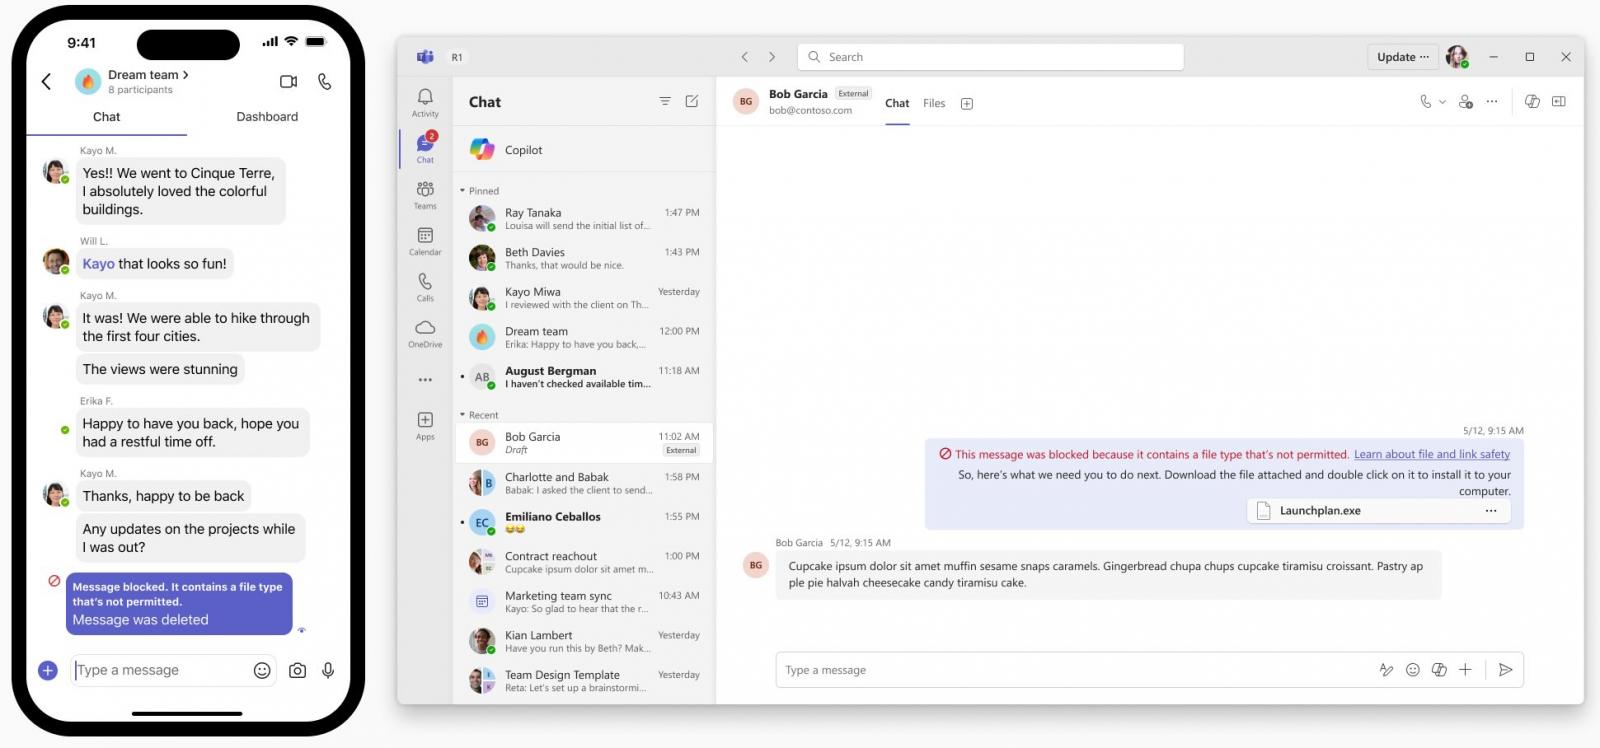The image size is (1600, 748).
Task: Open the Kayo Miwa chat
Action: pos(584,297)
